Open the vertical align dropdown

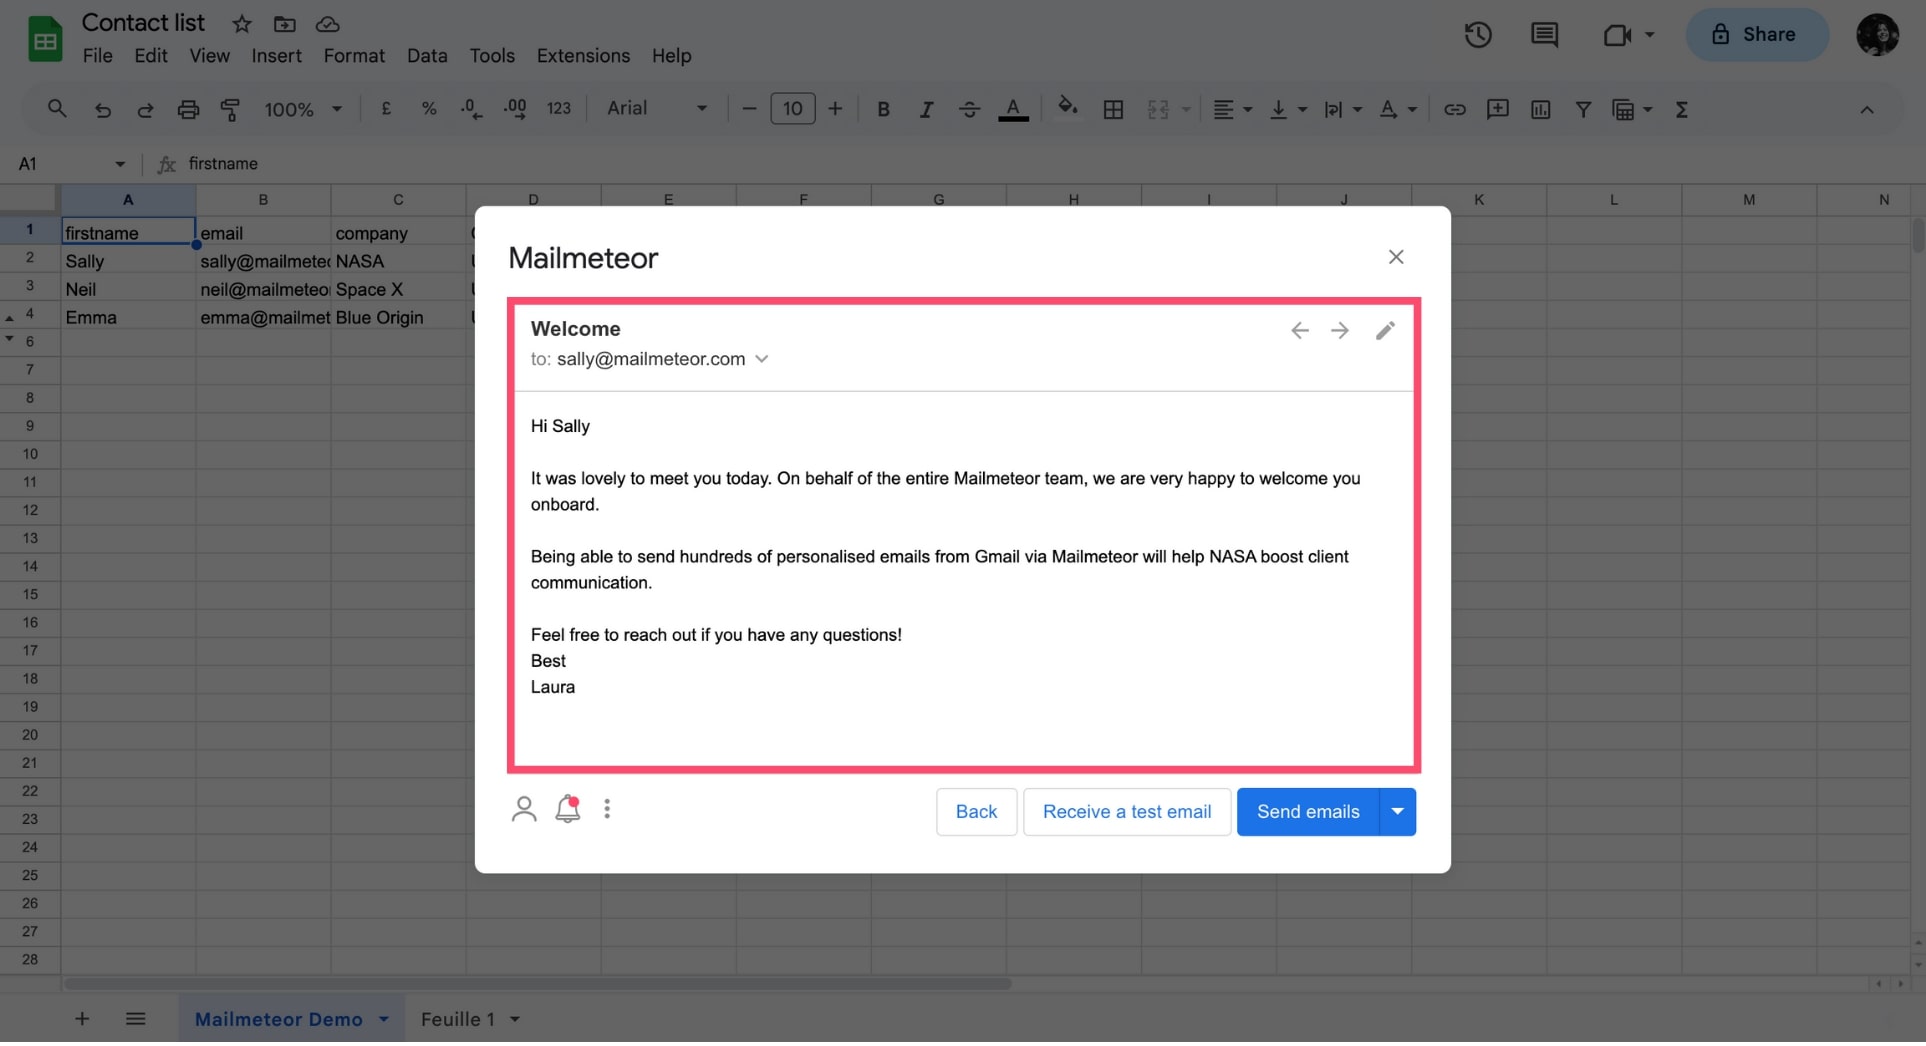(1288, 109)
